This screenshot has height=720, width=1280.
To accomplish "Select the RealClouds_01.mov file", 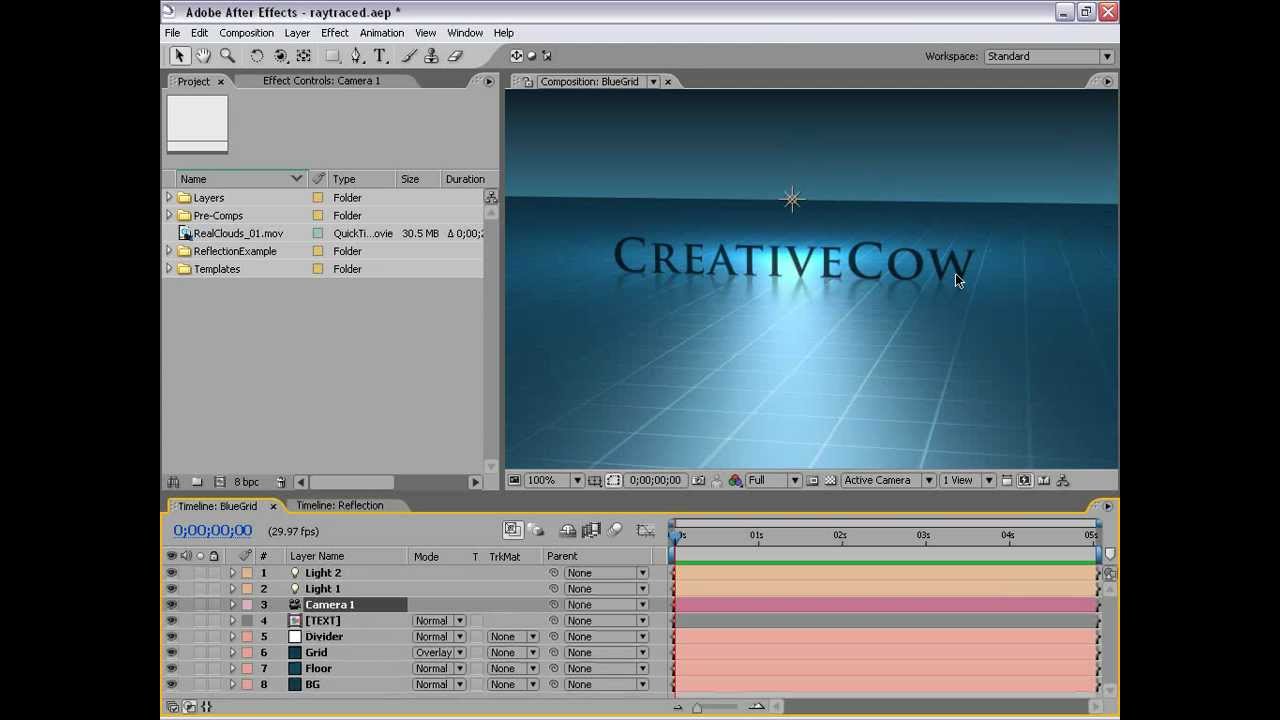I will (238, 234).
